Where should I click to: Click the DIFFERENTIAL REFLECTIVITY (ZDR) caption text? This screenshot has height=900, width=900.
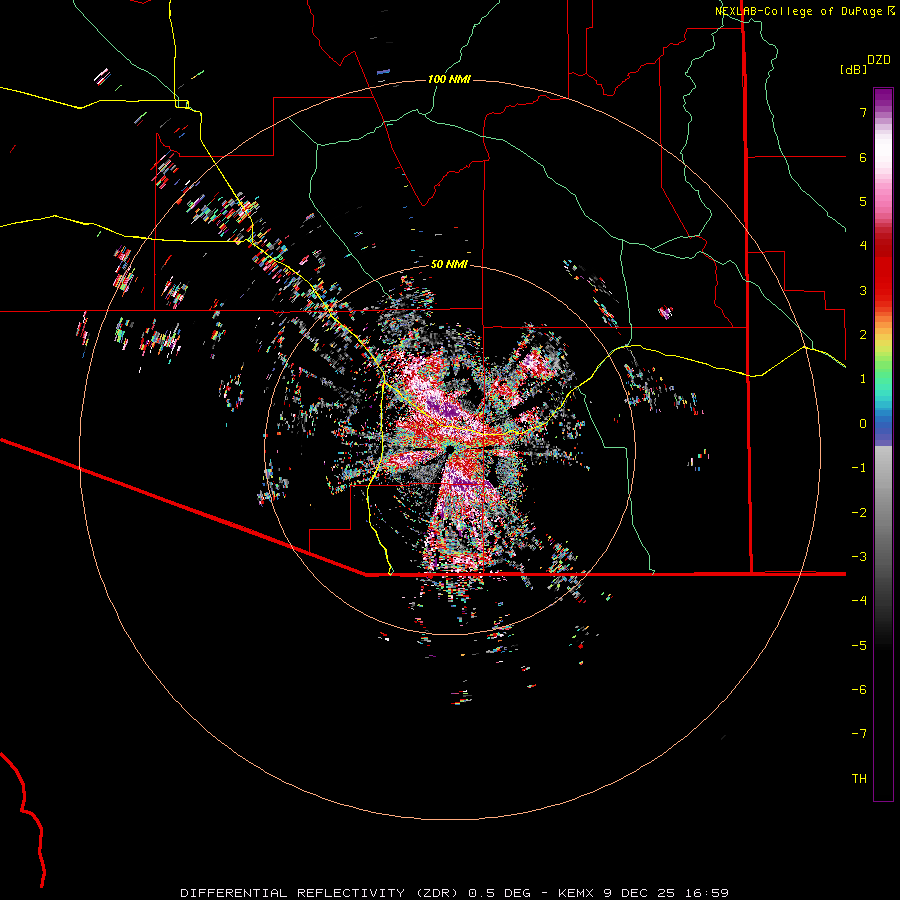click(x=321, y=893)
